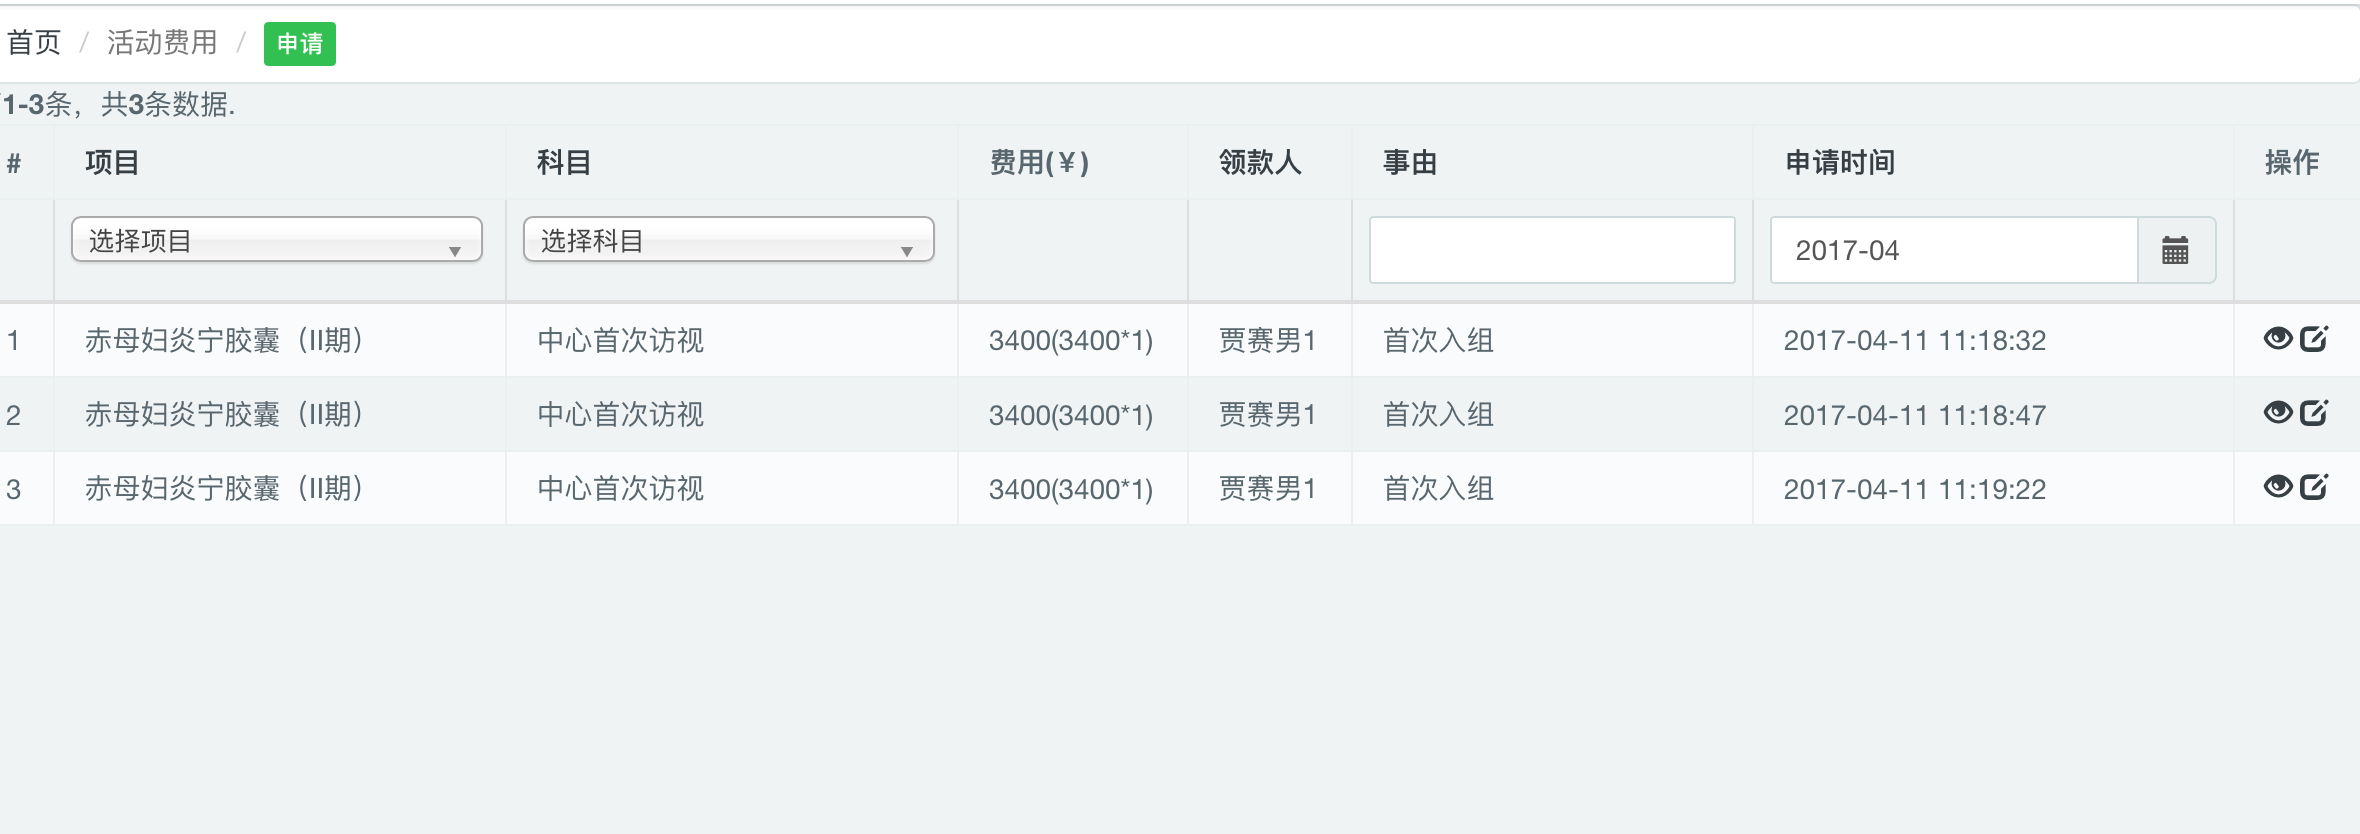Image resolution: width=2360 pixels, height=834 pixels.
Task: Sort by 申请时间 column header
Action: point(1840,162)
